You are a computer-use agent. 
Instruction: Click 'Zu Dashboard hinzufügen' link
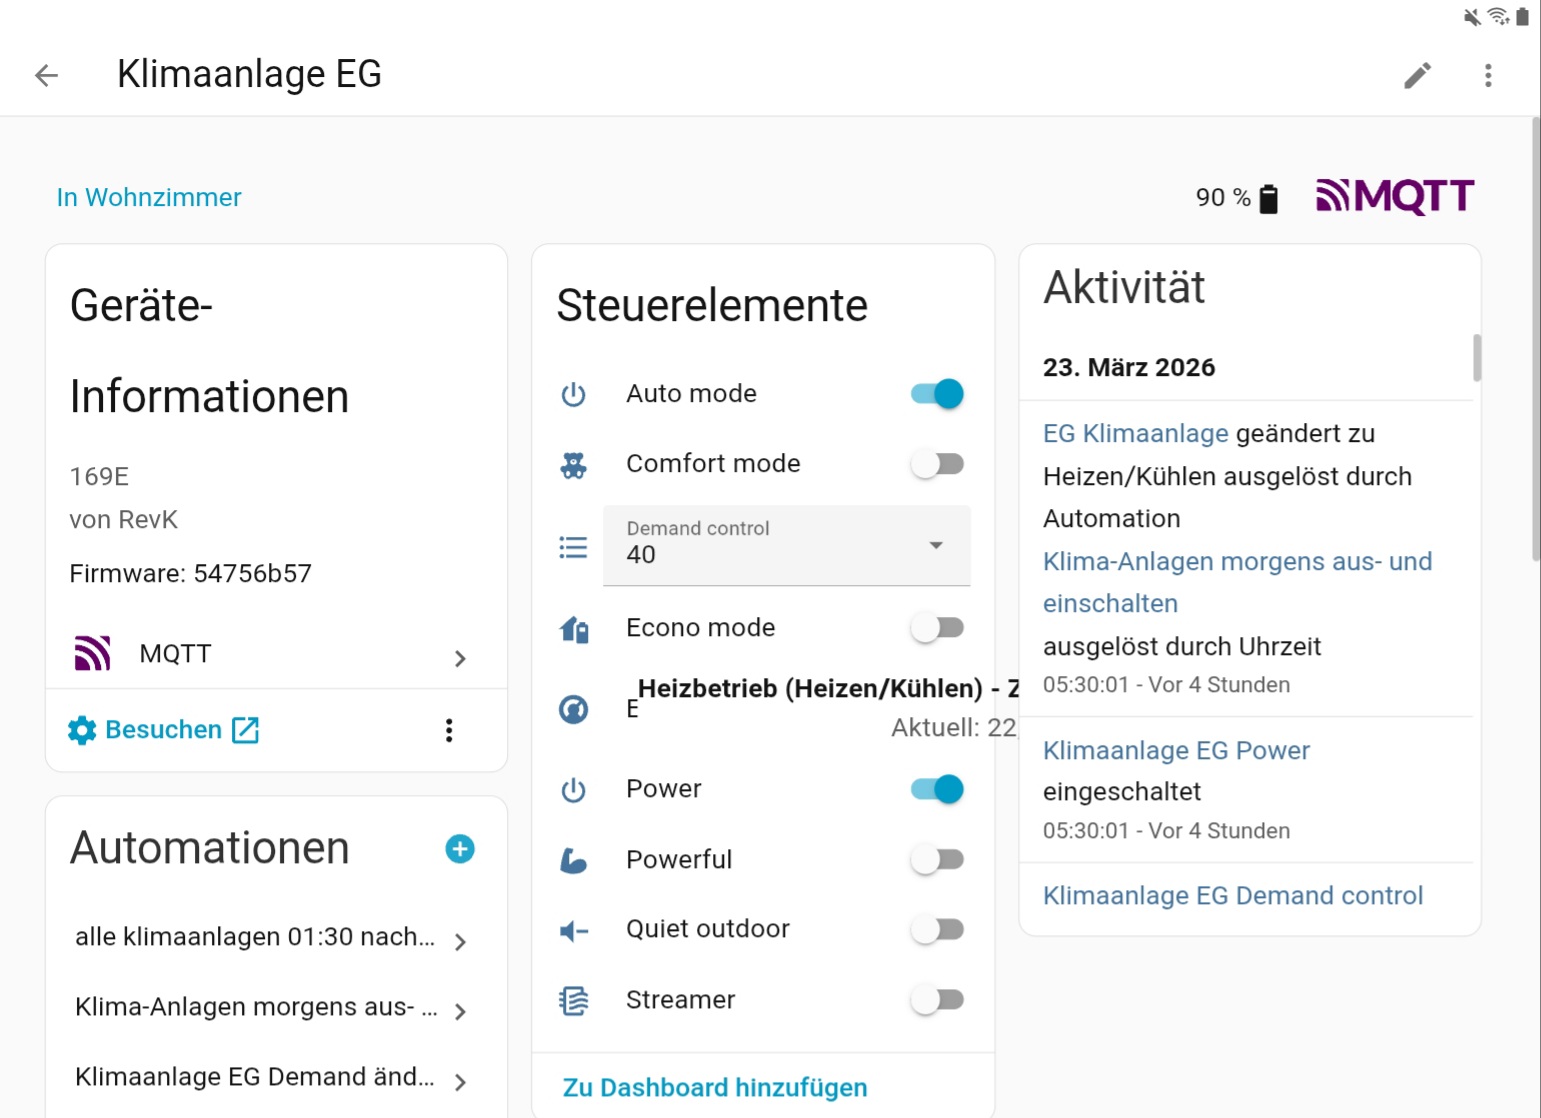tap(715, 1087)
